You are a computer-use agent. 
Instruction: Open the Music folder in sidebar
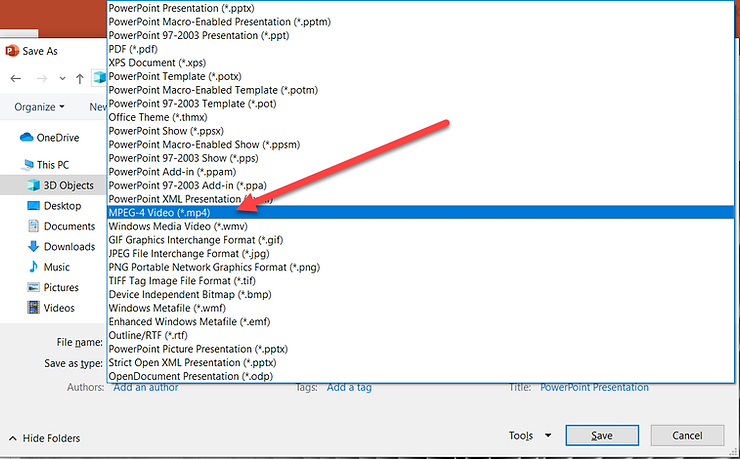tap(57, 267)
